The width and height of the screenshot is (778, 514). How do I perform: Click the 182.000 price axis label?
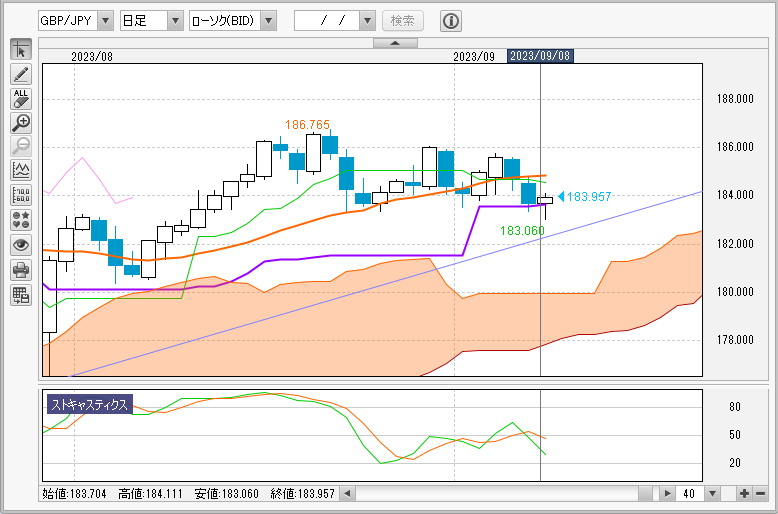(x=735, y=244)
